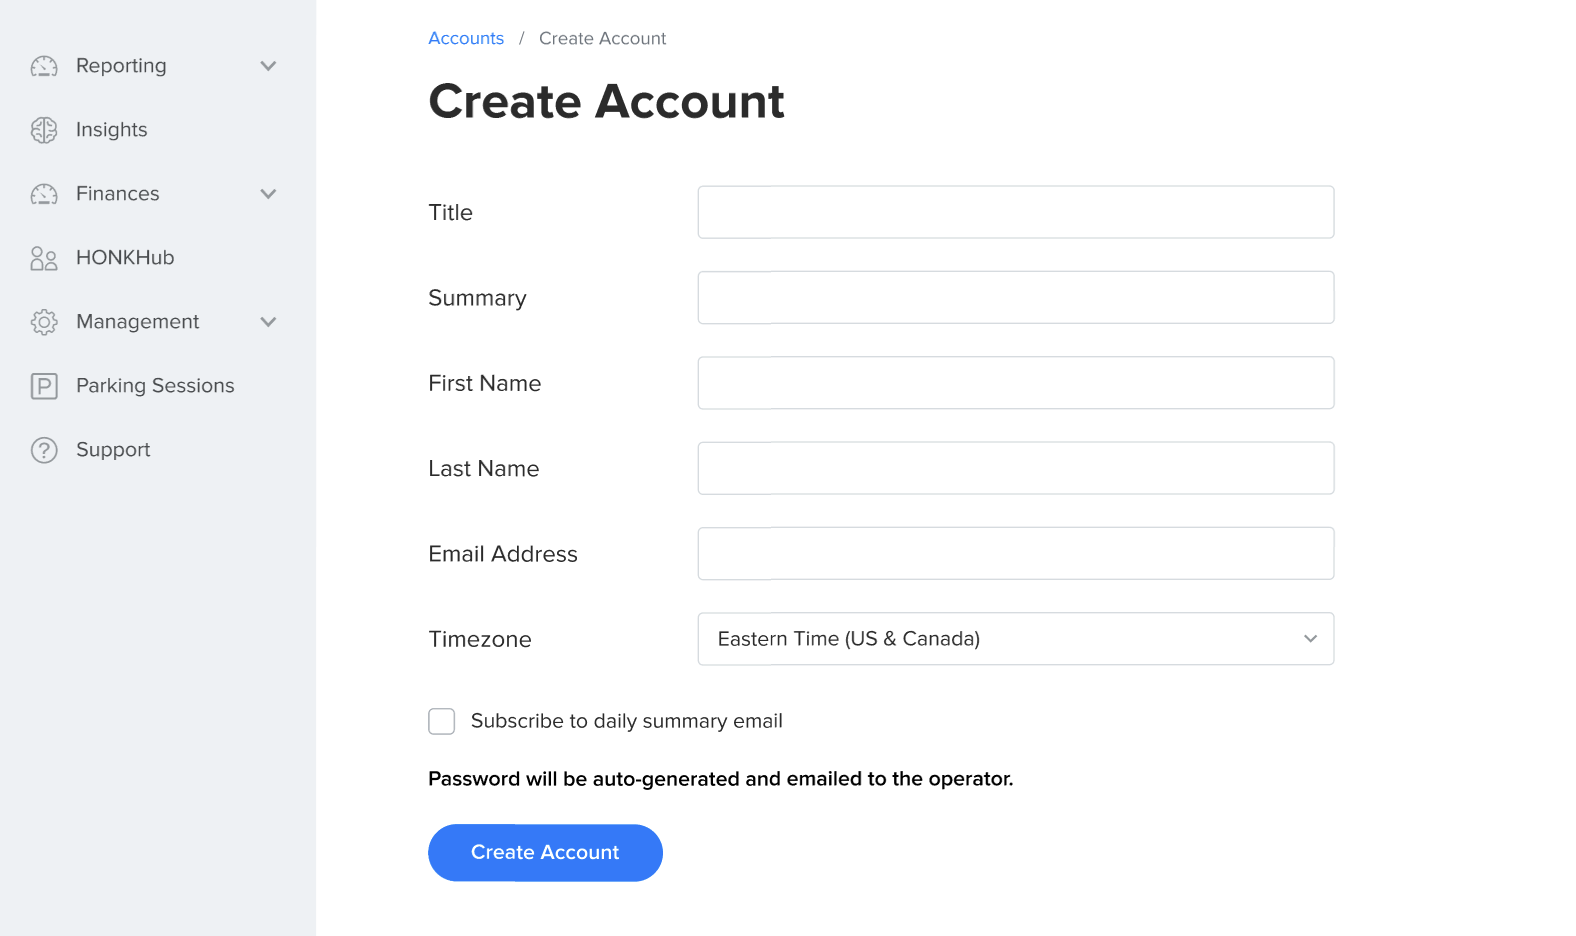This screenshot has height=936, width=1576.
Task: Open Parking Sessions from the sidebar
Action: click(155, 386)
